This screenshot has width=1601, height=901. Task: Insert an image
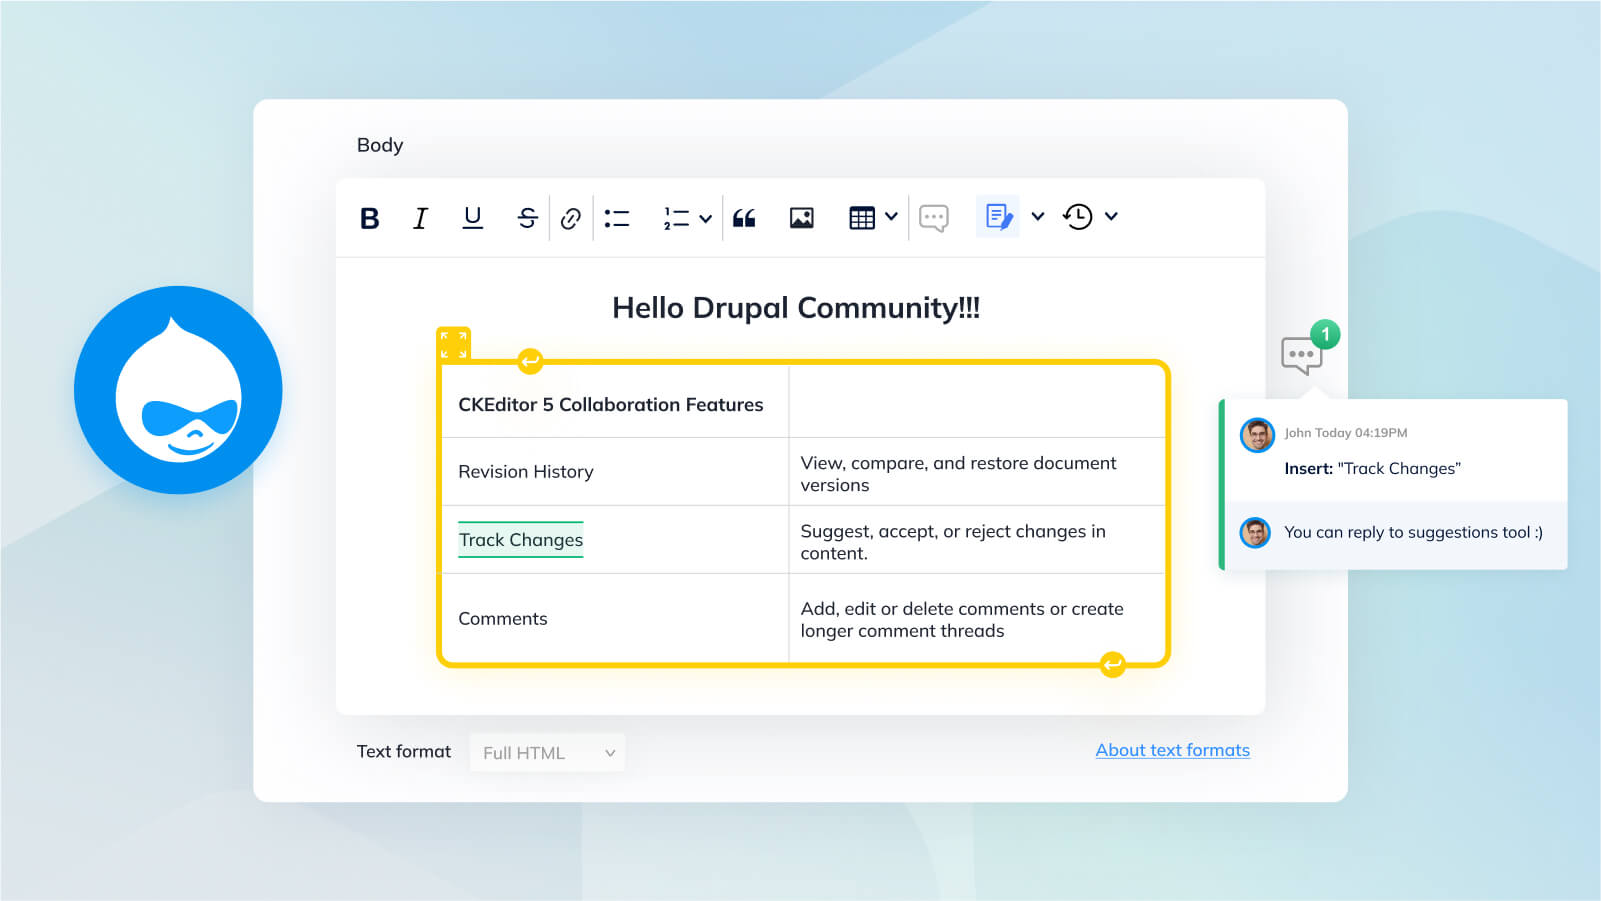click(801, 218)
